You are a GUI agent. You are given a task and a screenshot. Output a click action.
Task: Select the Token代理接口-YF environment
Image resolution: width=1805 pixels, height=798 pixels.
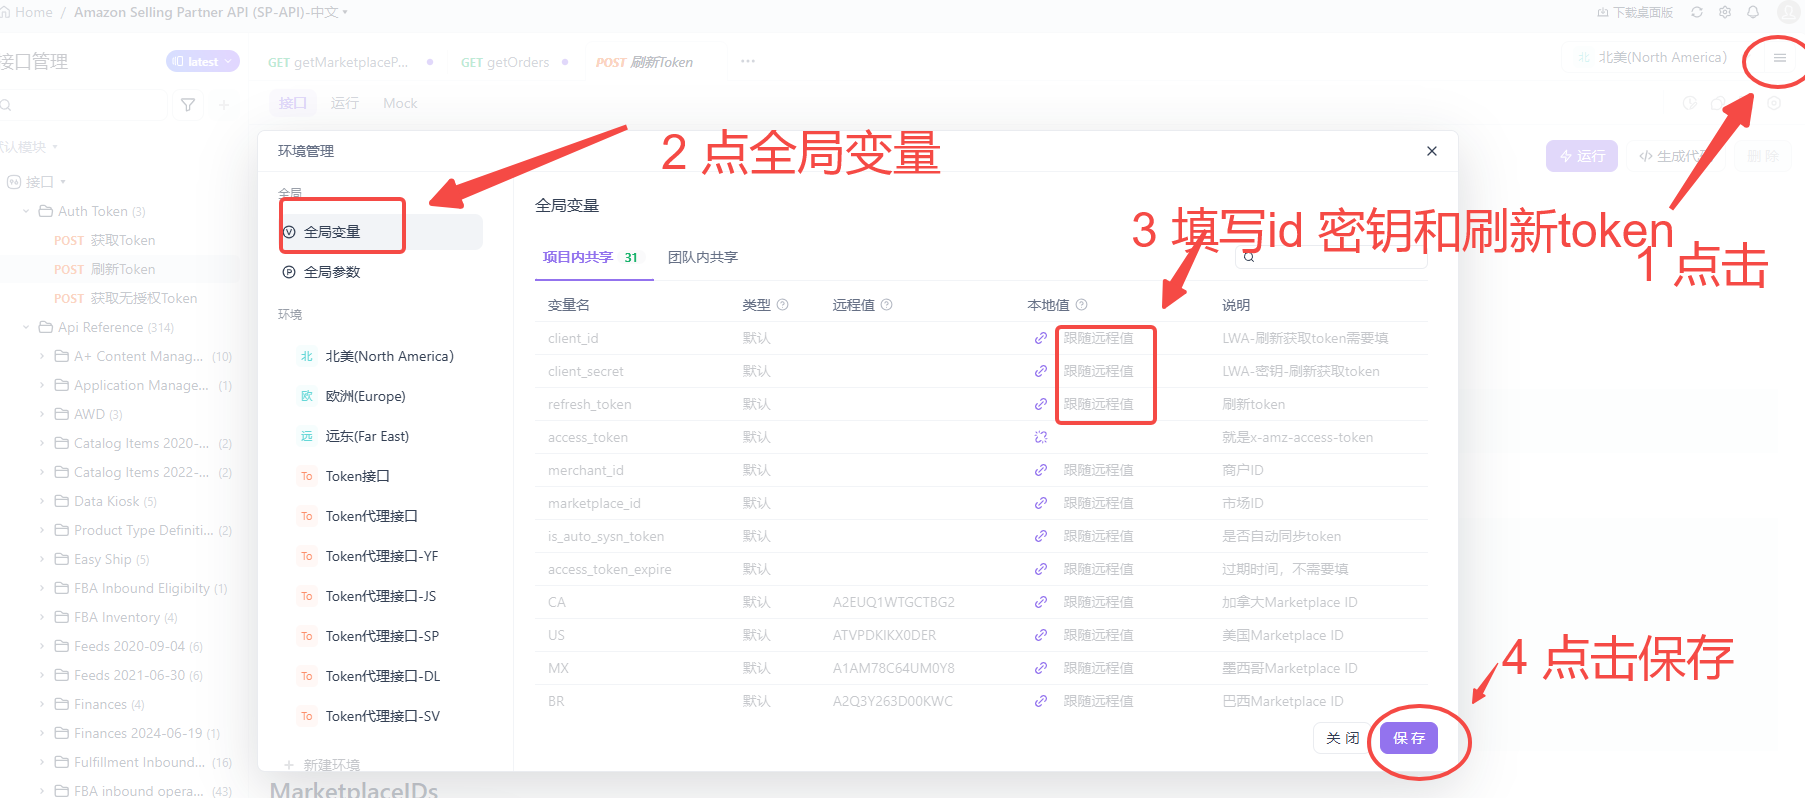click(380, 556)
